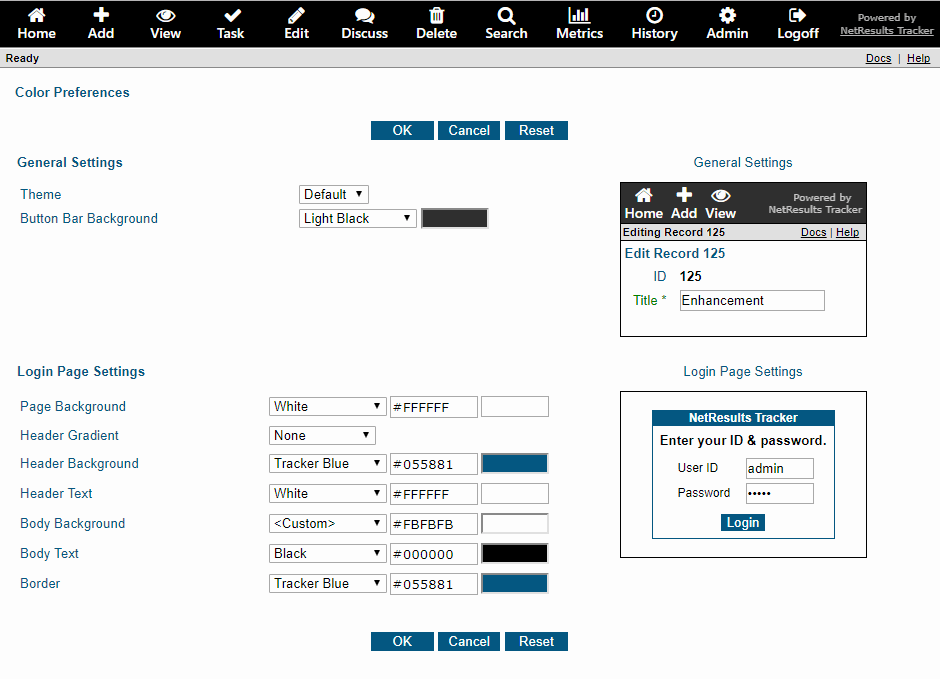Click the Body Text color swatch
Screen dimensions: 940x679
point(515,553)
